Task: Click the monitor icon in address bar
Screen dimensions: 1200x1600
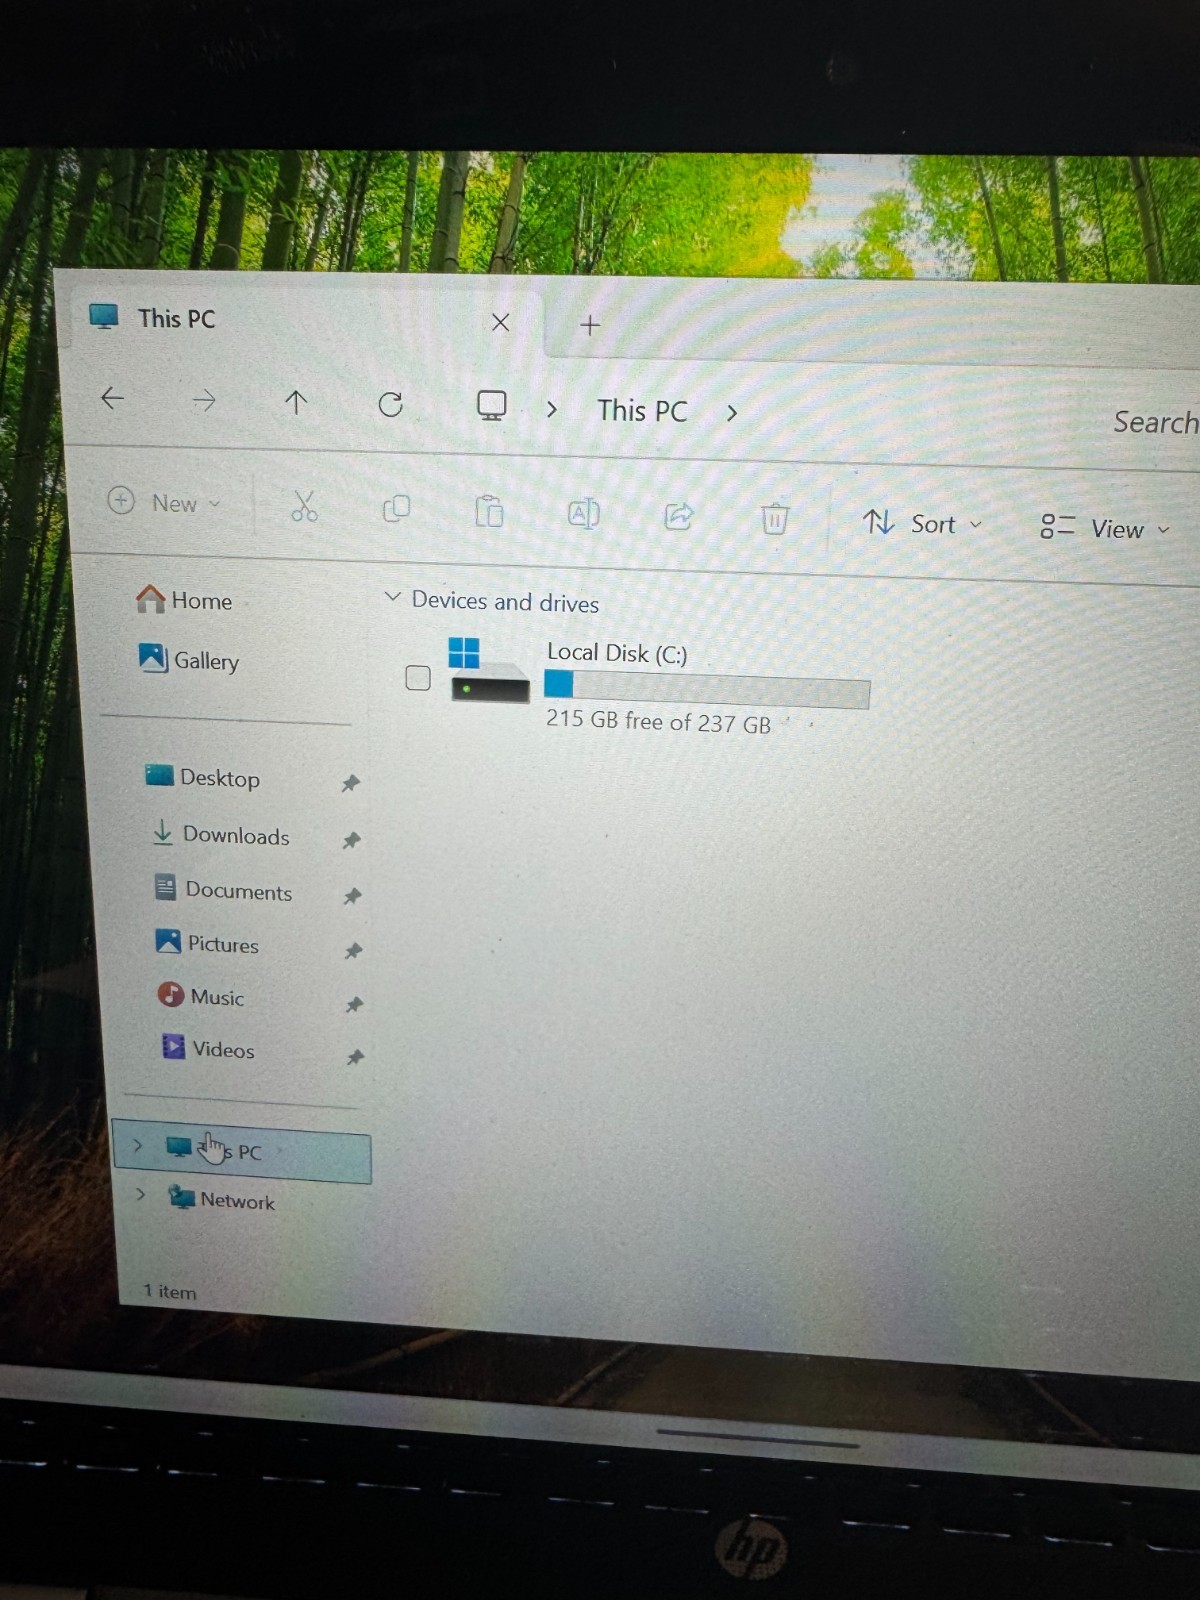Action: click(x=491, y=406)
